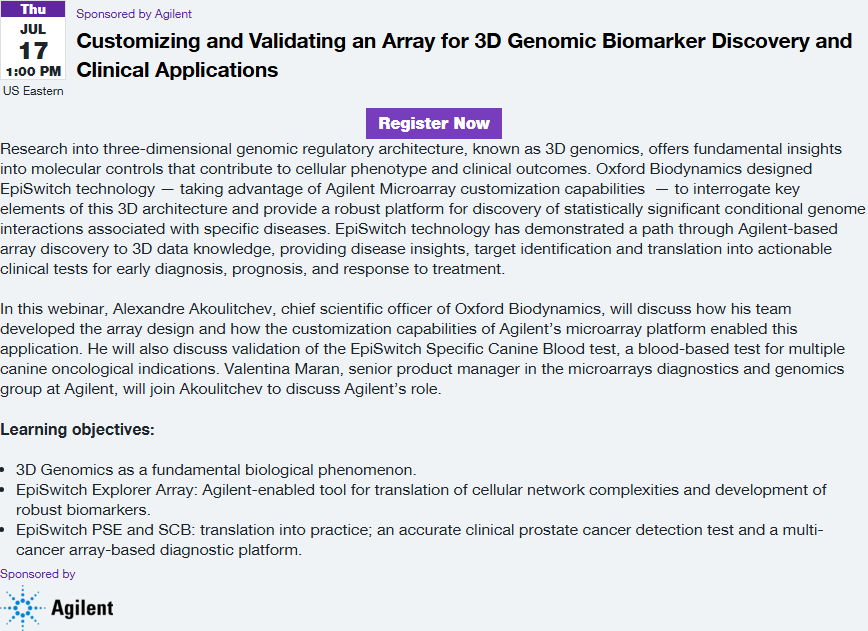
Task: Click the Learning objectives heading
Action: click(x=77, y=430)
